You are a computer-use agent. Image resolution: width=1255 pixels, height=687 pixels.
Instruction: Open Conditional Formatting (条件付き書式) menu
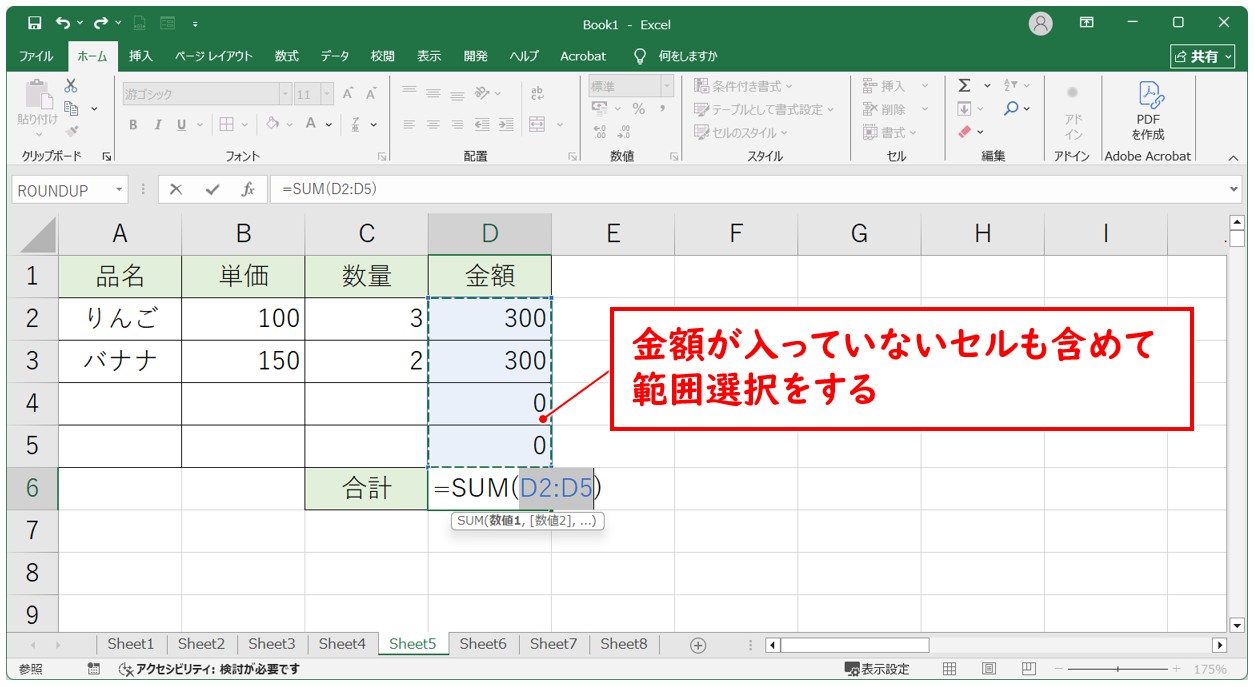point(744,87)
